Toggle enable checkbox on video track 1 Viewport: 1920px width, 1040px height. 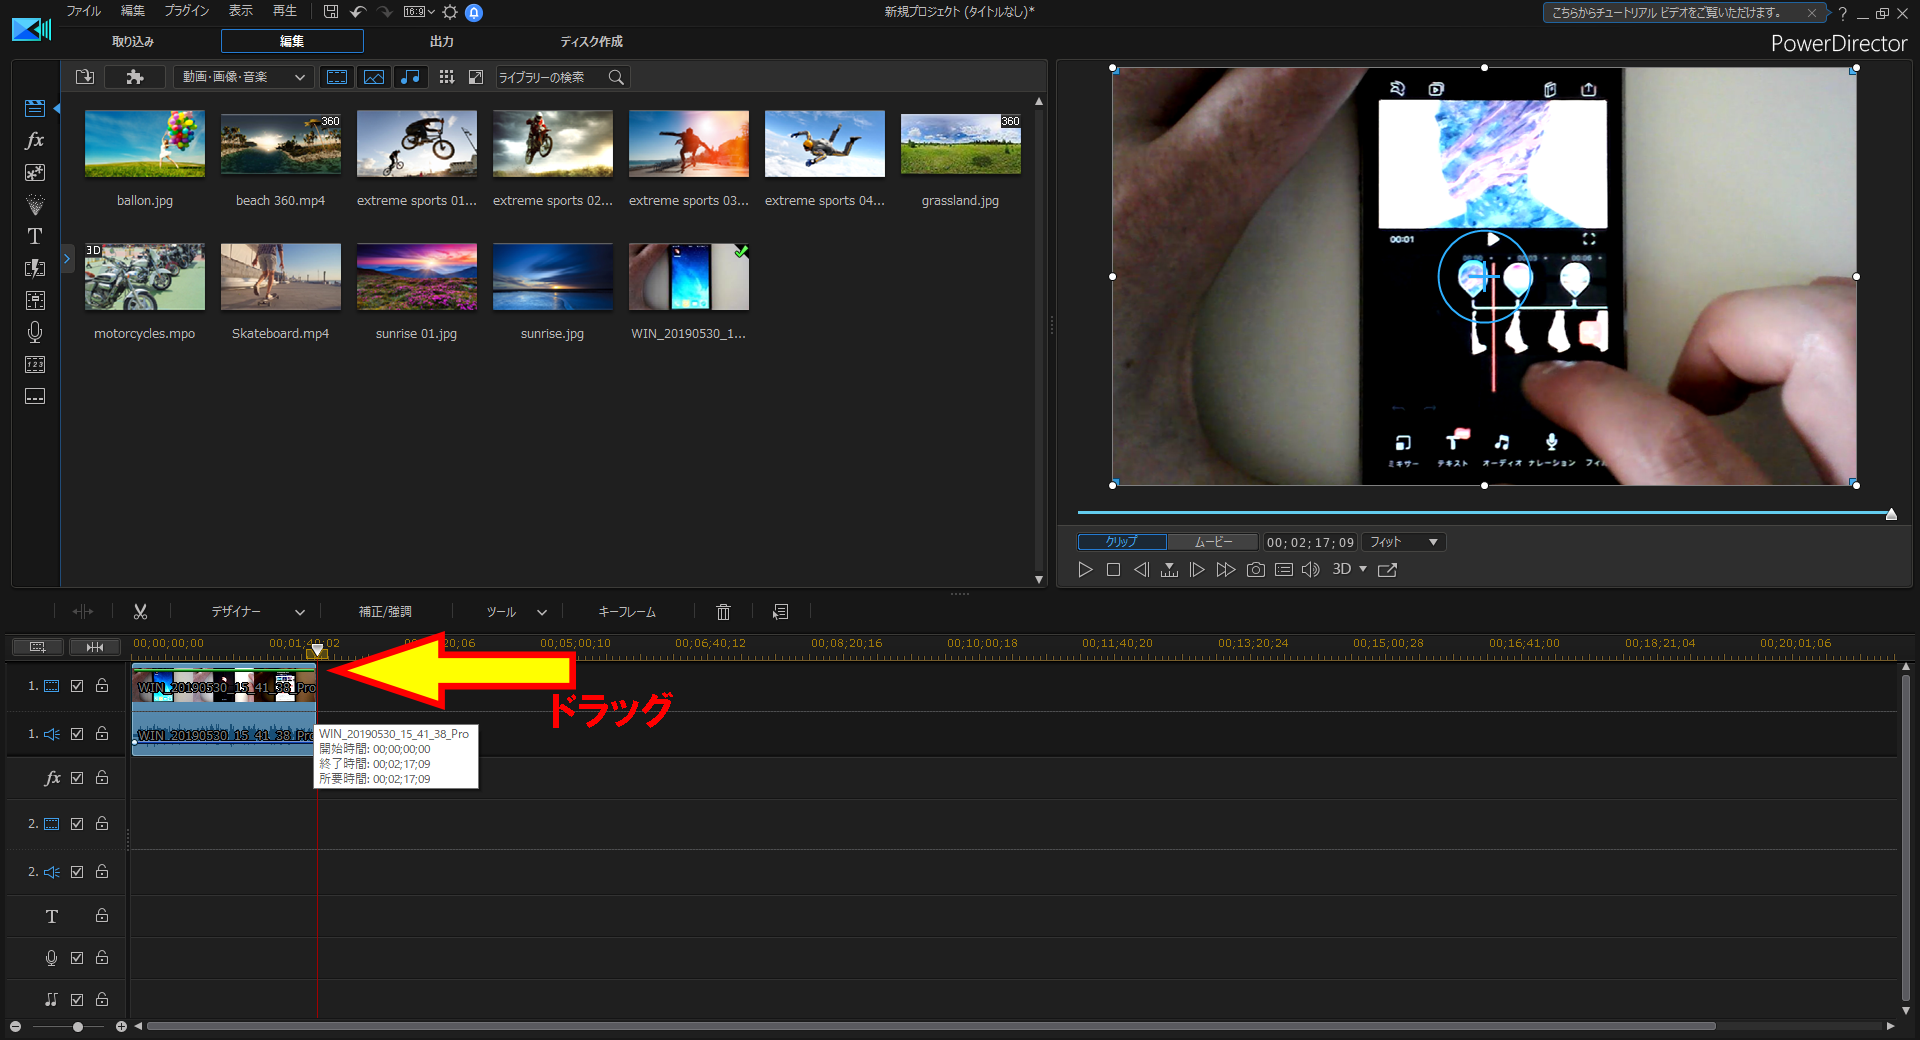[76, 686]
